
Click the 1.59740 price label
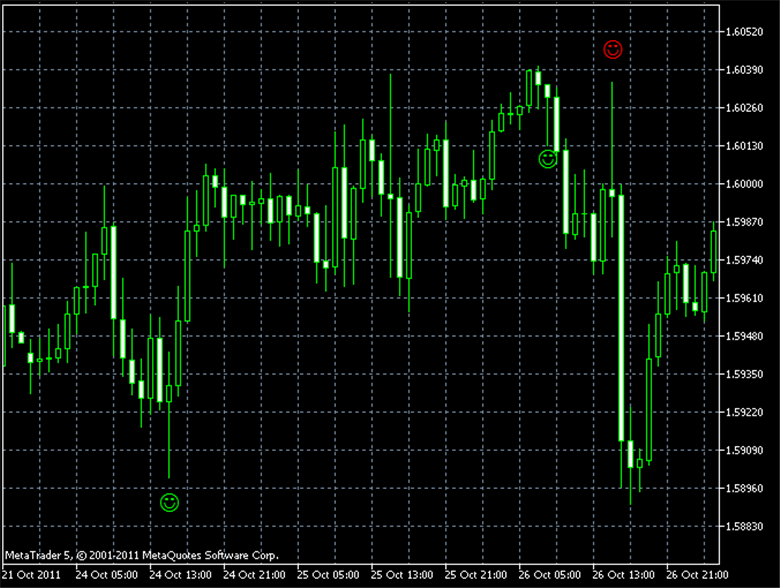[744, 260]
